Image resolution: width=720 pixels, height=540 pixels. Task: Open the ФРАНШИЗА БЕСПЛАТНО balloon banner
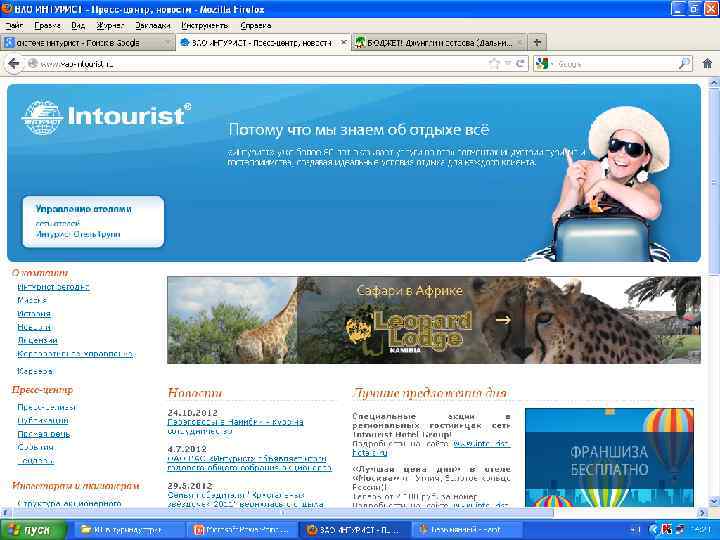click(609, 458)
